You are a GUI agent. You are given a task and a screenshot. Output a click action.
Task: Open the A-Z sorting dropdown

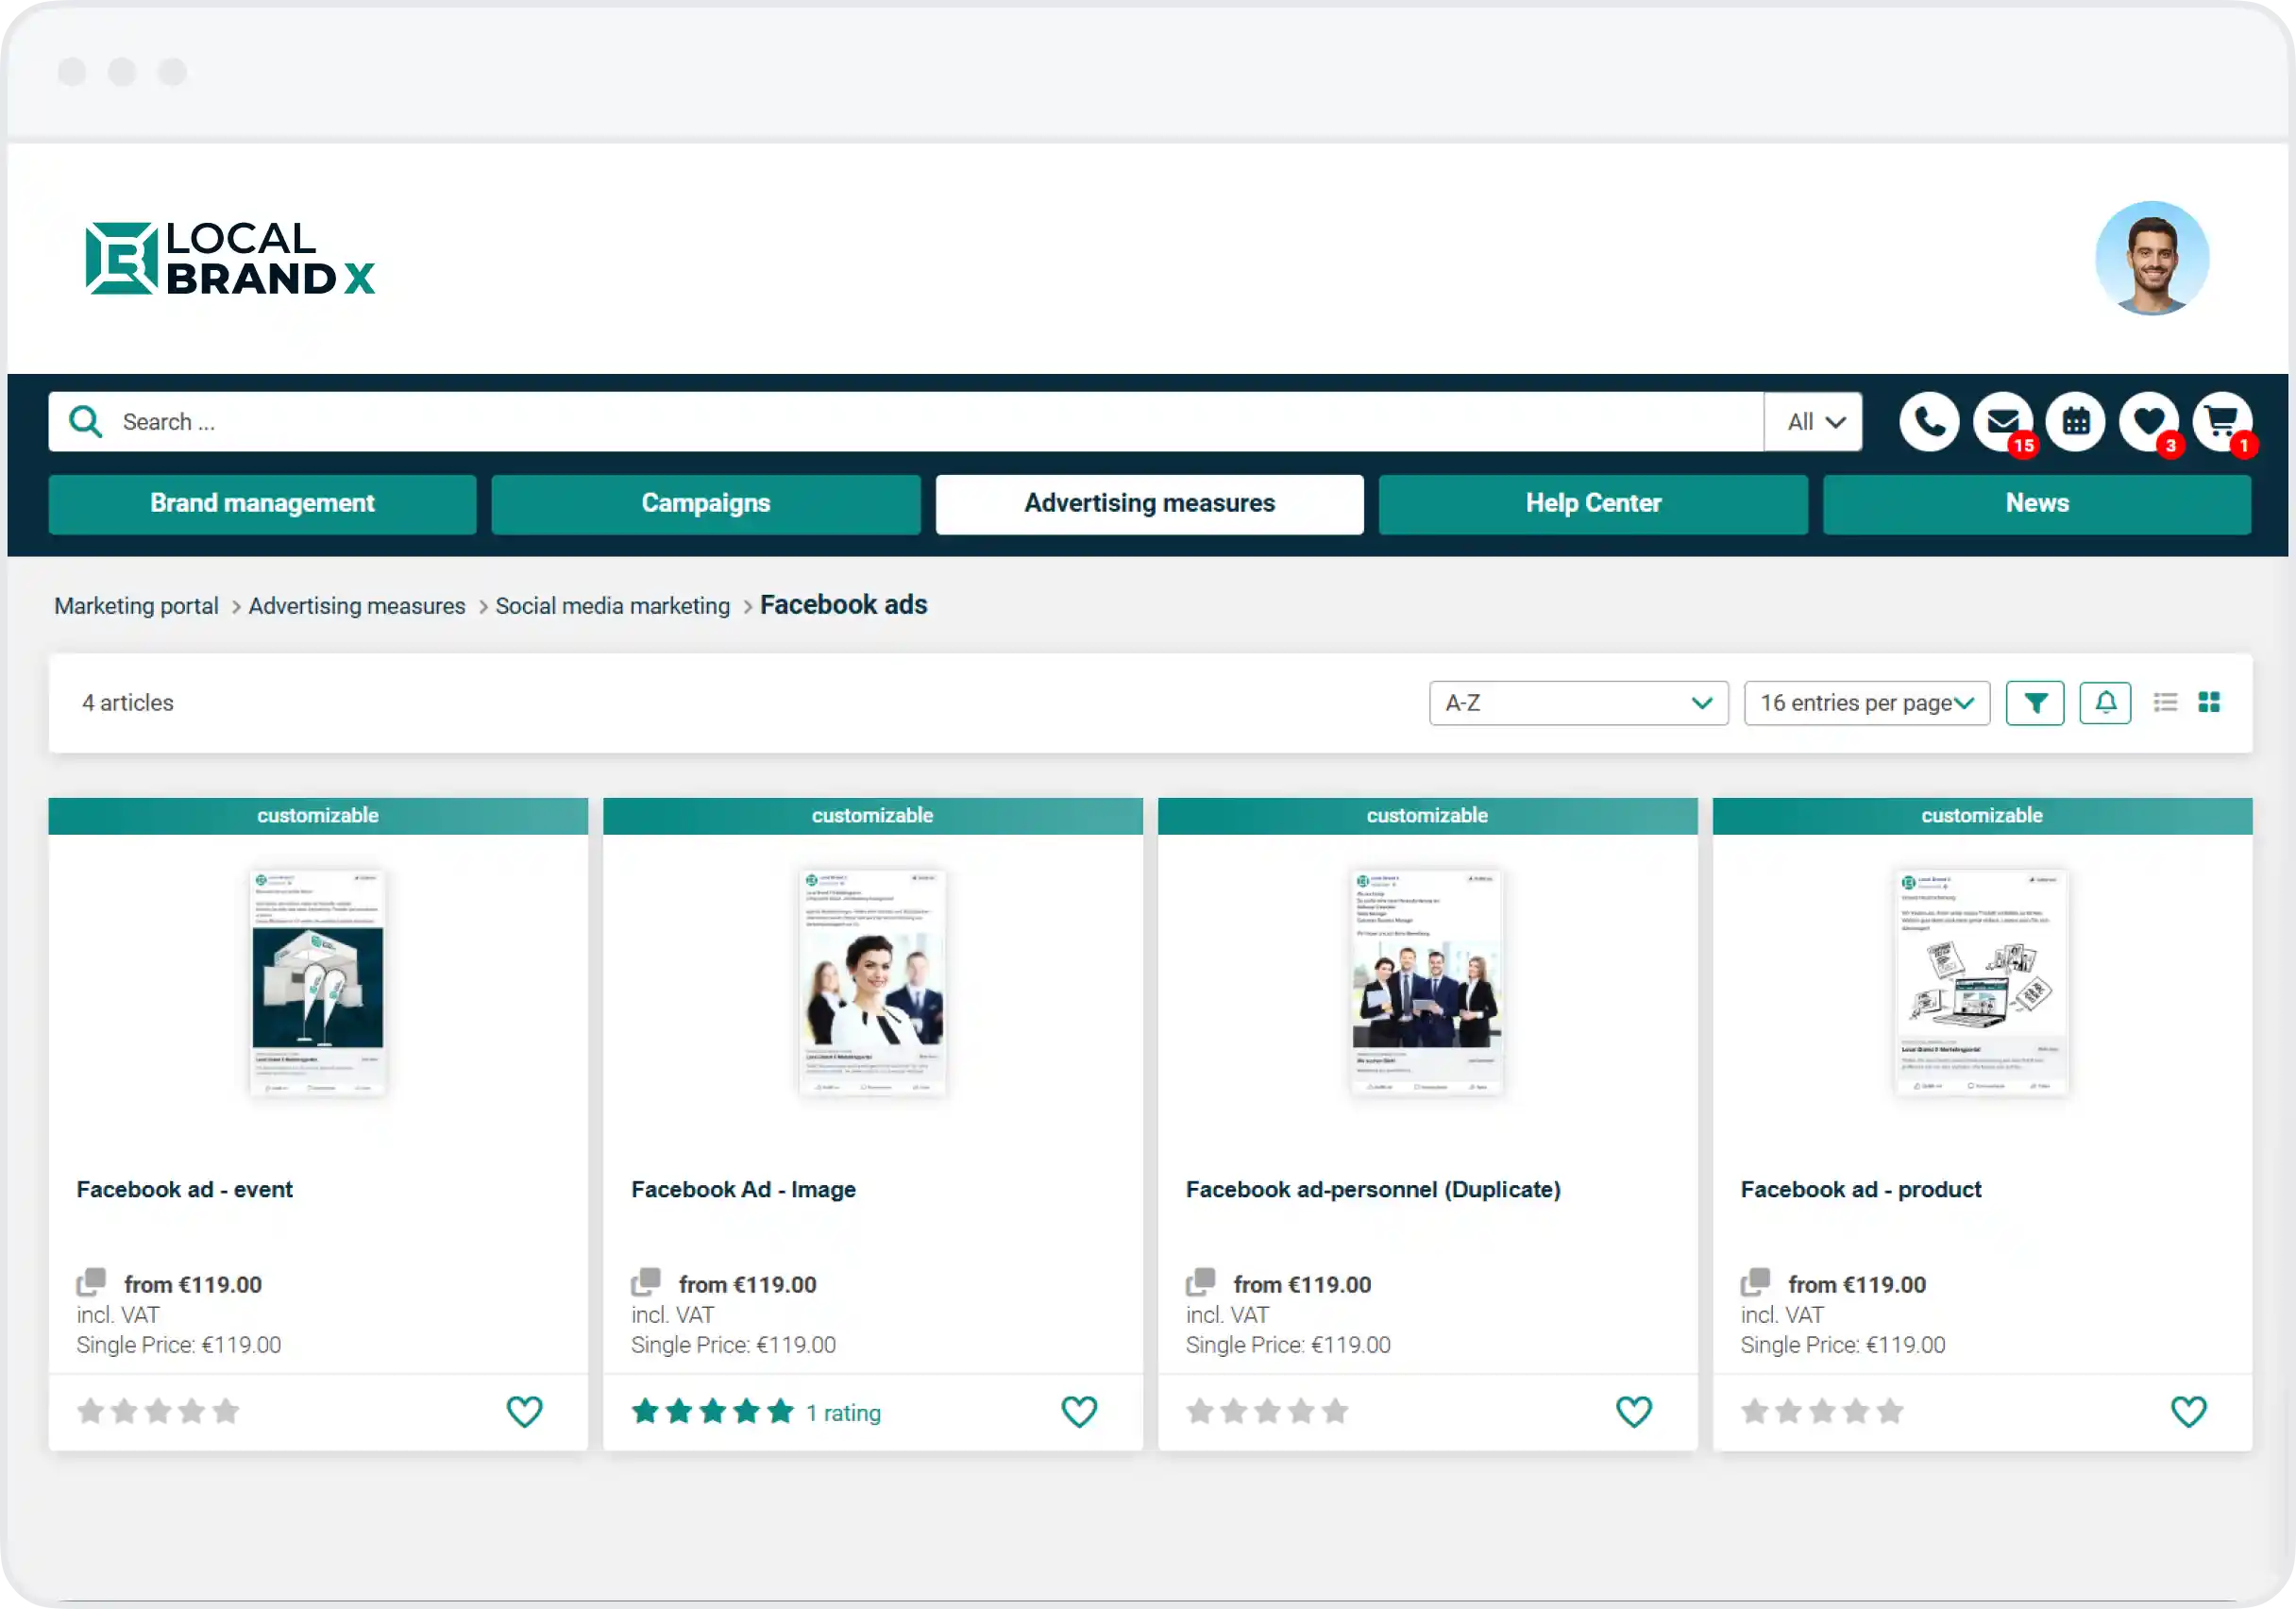pyautogui.click(x=1578, y=703)
